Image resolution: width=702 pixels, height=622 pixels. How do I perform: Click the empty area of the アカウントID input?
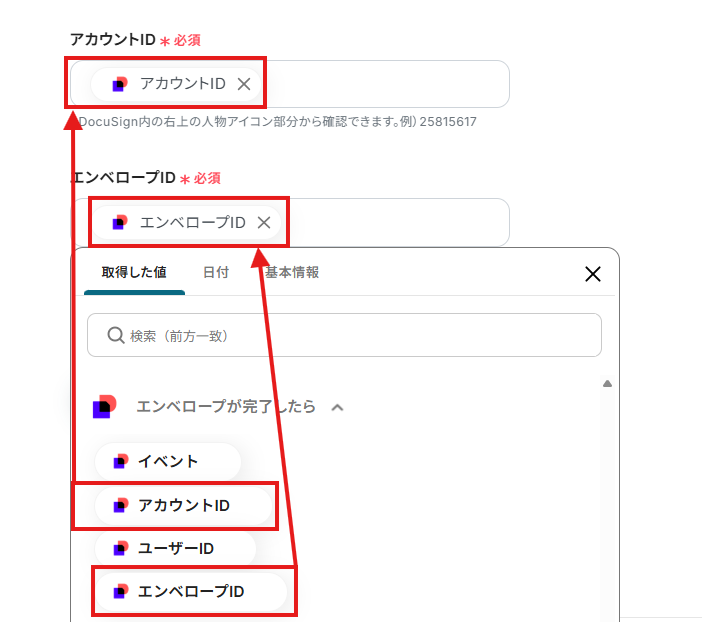(x=390, y=84)
